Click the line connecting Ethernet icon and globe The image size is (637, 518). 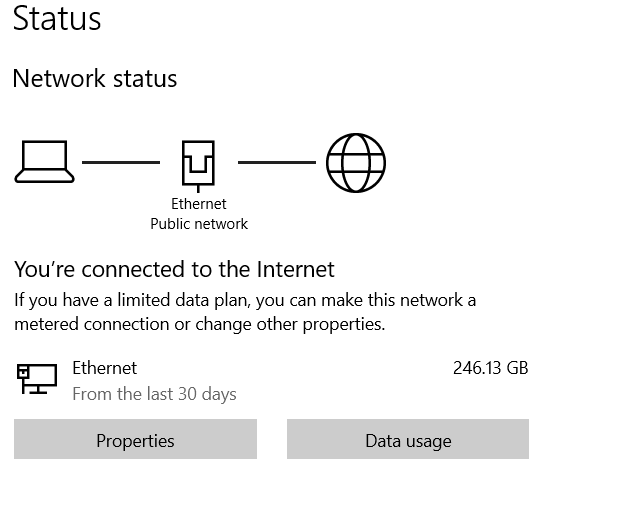(276, 162)
